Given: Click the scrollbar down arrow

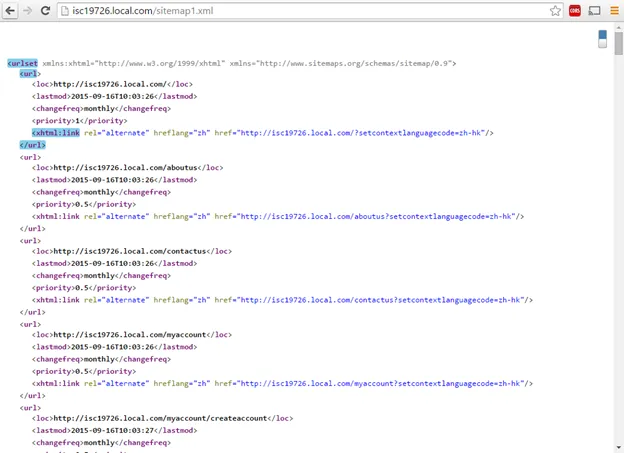Looking at the screenshot, I should tap(618, 447).
